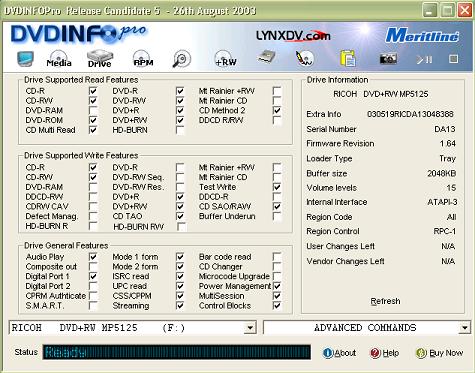Click the stop square toolbar icon
Screen dimensions: 475x373
(x=453, y=59)
